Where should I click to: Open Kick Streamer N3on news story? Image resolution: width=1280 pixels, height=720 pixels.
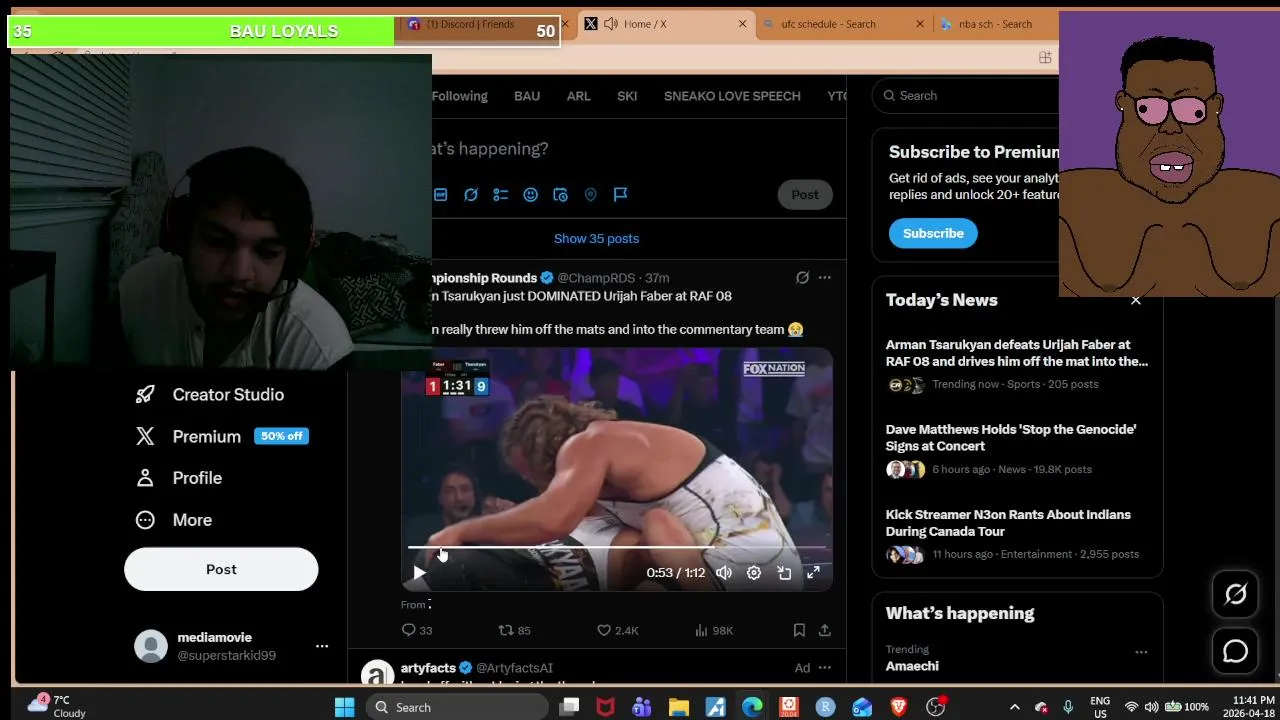(1017, 534)
